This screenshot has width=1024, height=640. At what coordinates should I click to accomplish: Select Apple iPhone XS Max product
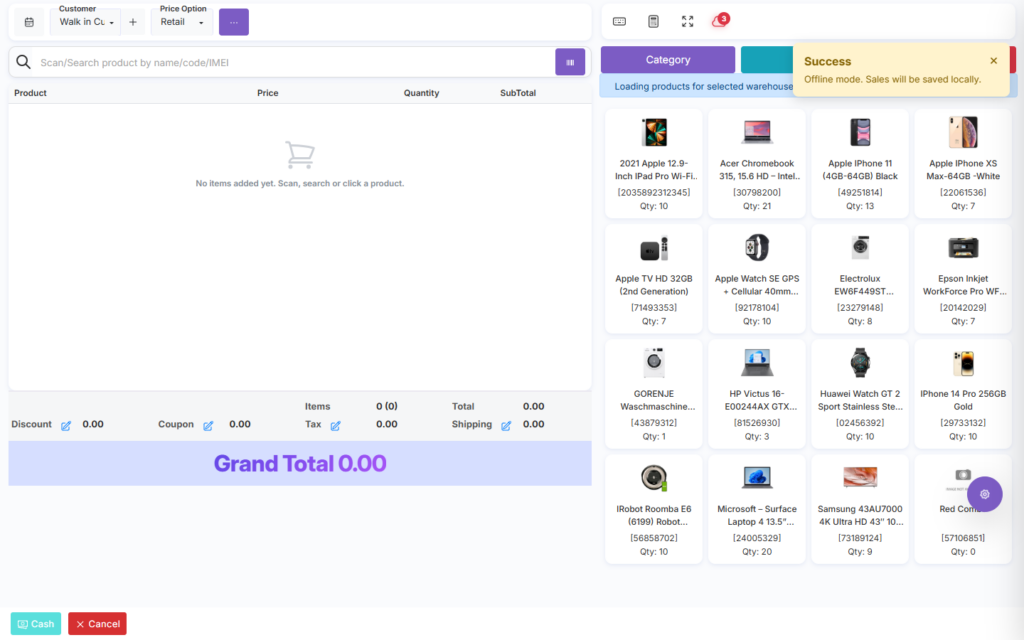(963, 163)
